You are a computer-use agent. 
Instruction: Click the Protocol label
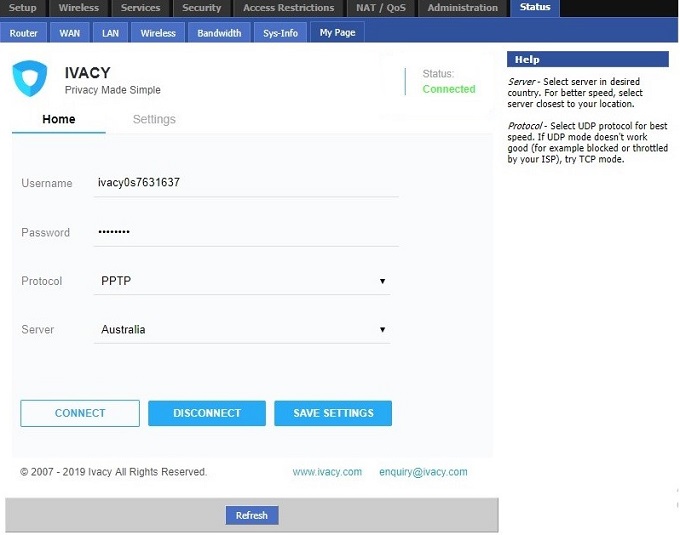point(42,281)
